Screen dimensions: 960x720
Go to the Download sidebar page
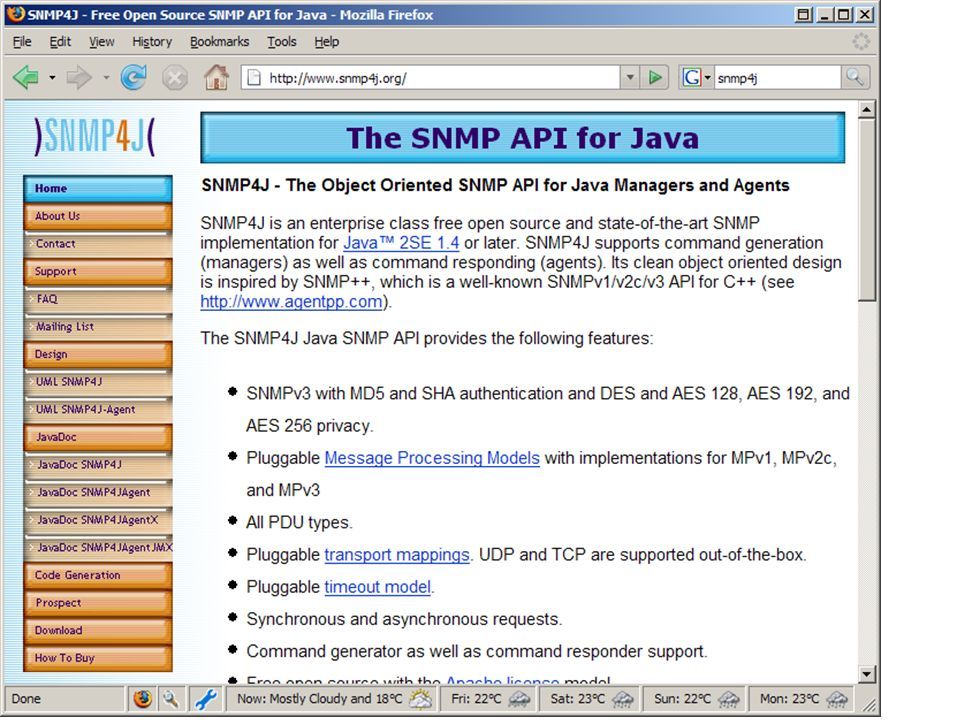(98, 631)
